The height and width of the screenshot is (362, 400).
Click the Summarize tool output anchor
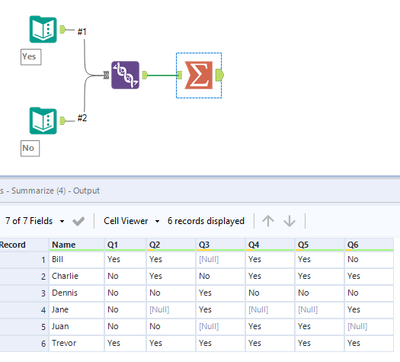tap(220, 75)
